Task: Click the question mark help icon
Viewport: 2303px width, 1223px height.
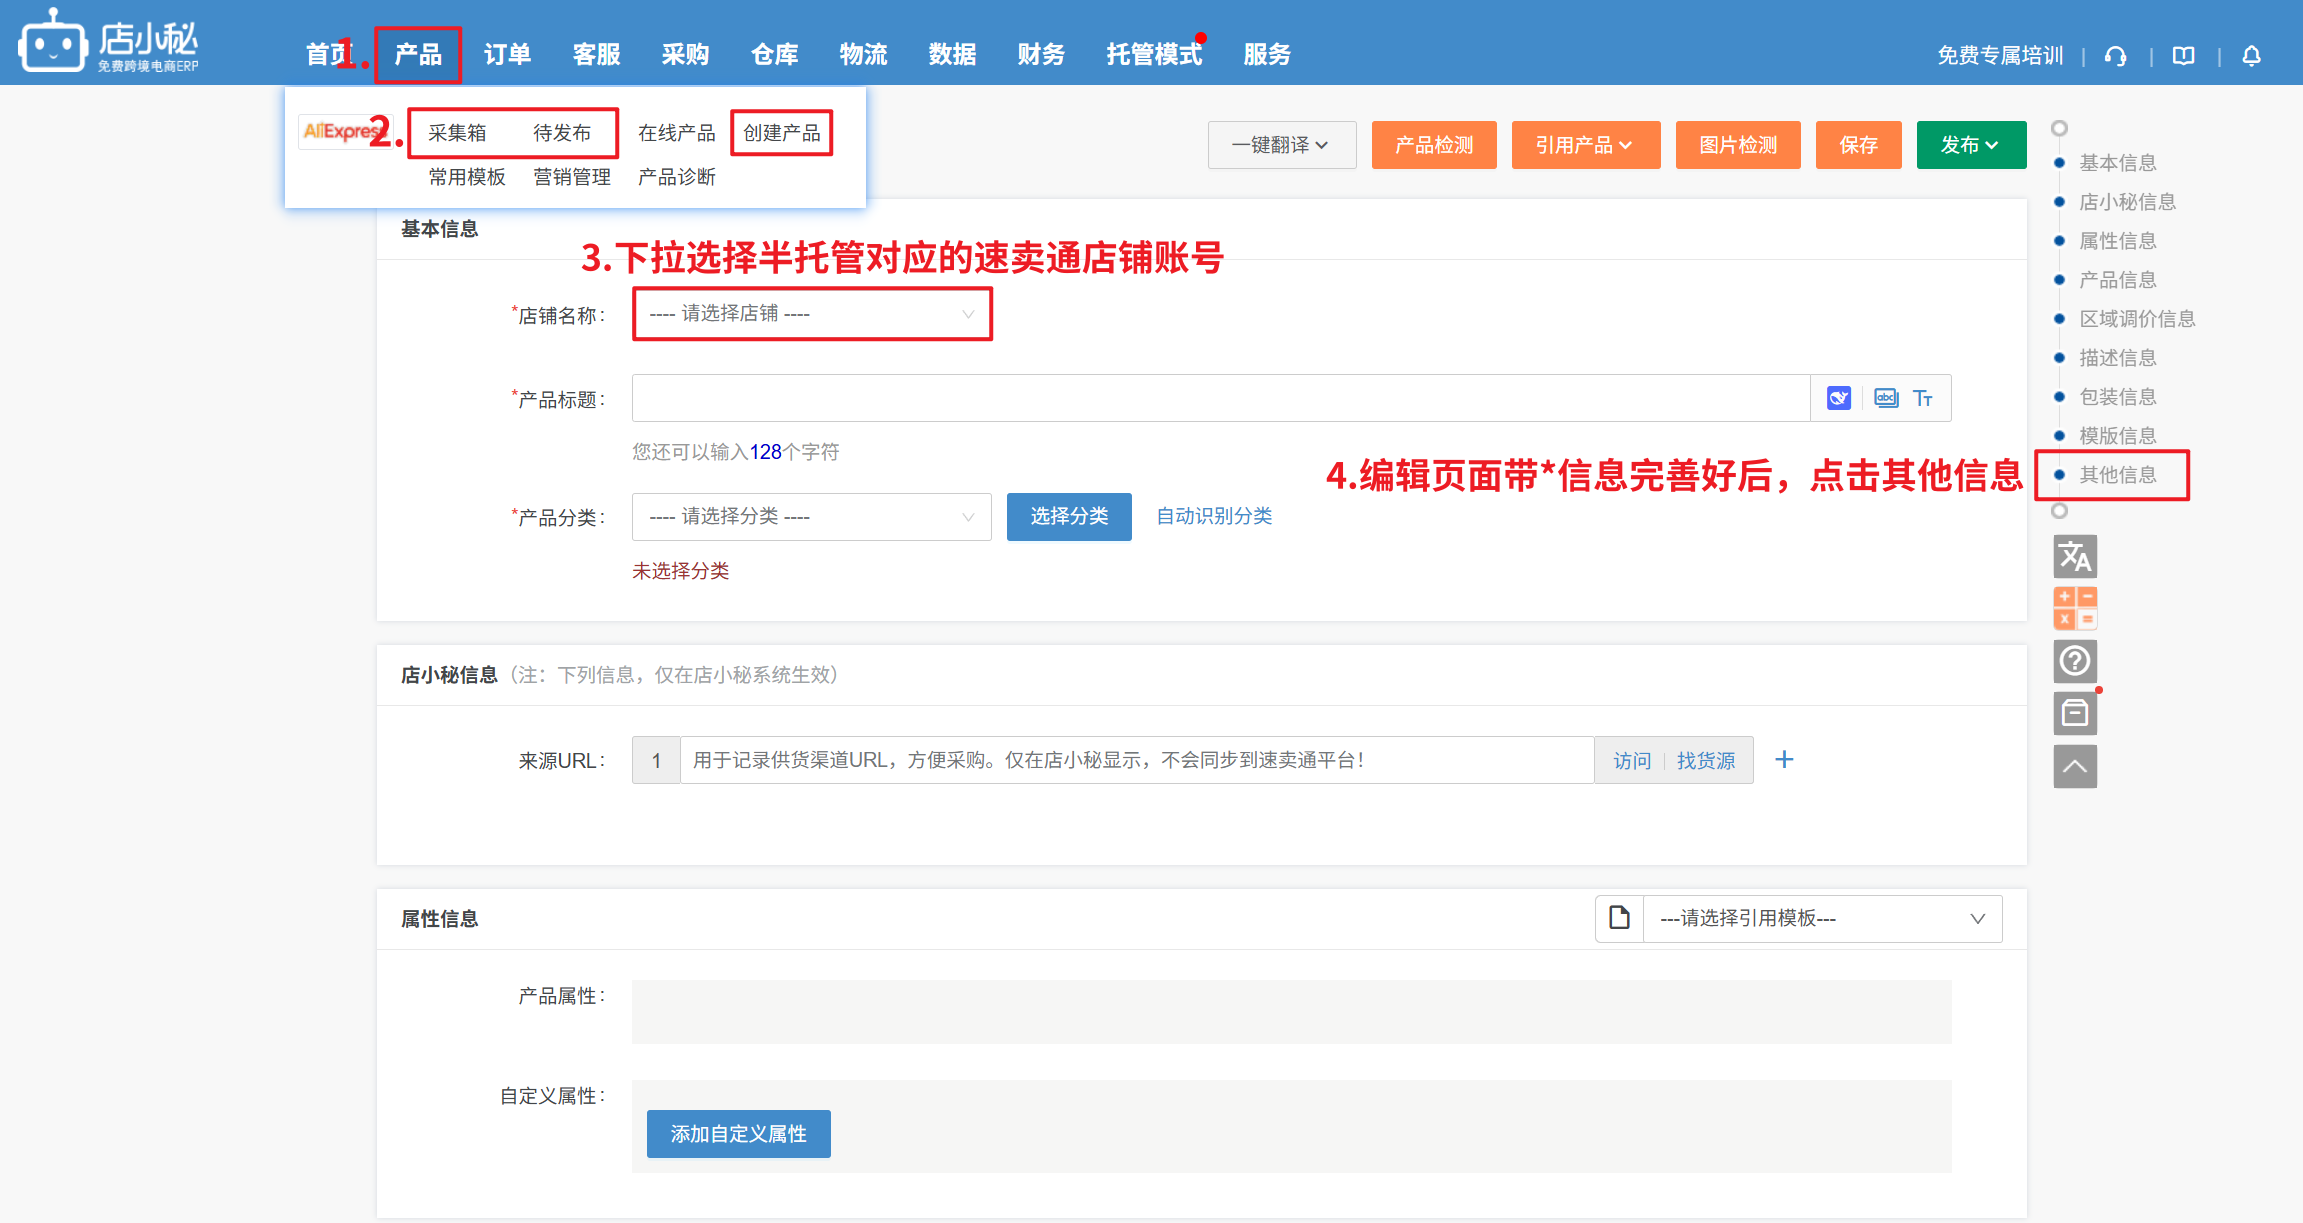Action: (x=2075, y=661)
